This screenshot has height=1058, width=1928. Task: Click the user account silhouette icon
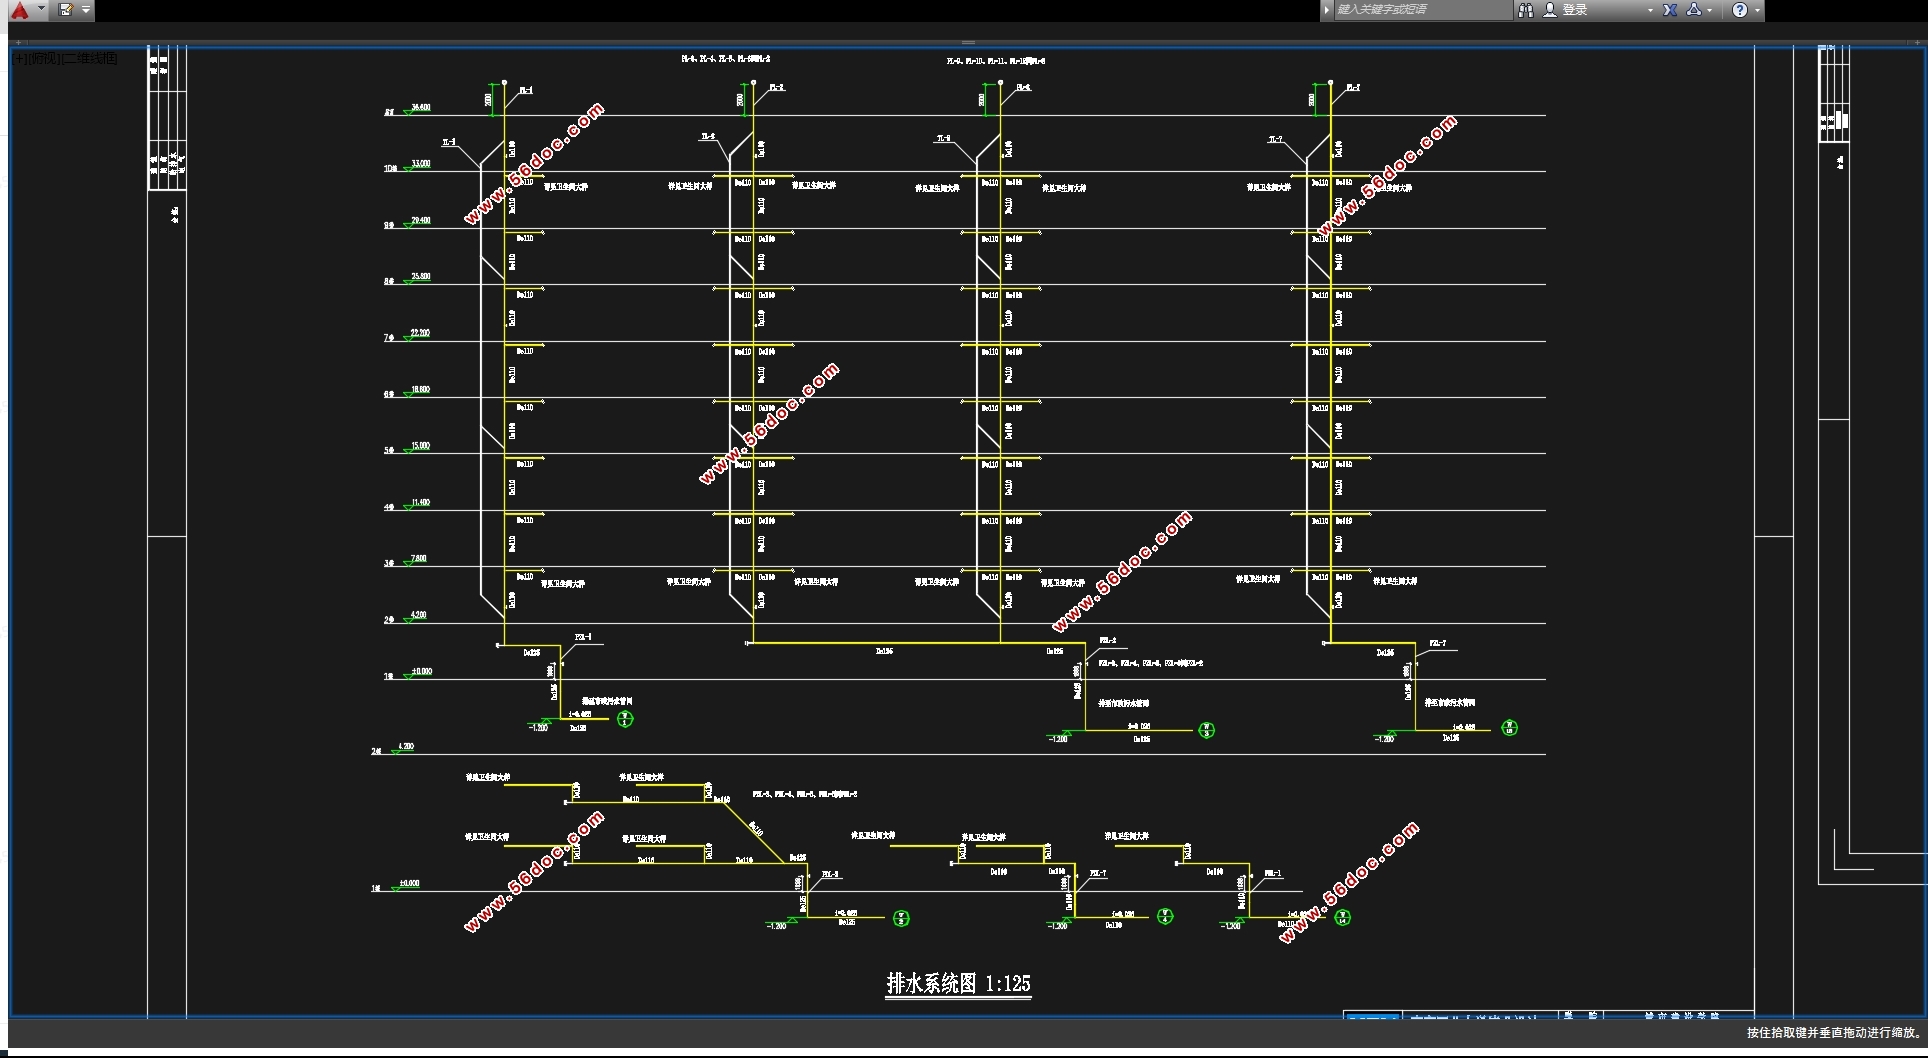pyautogui.click(x=1550, y=10)
